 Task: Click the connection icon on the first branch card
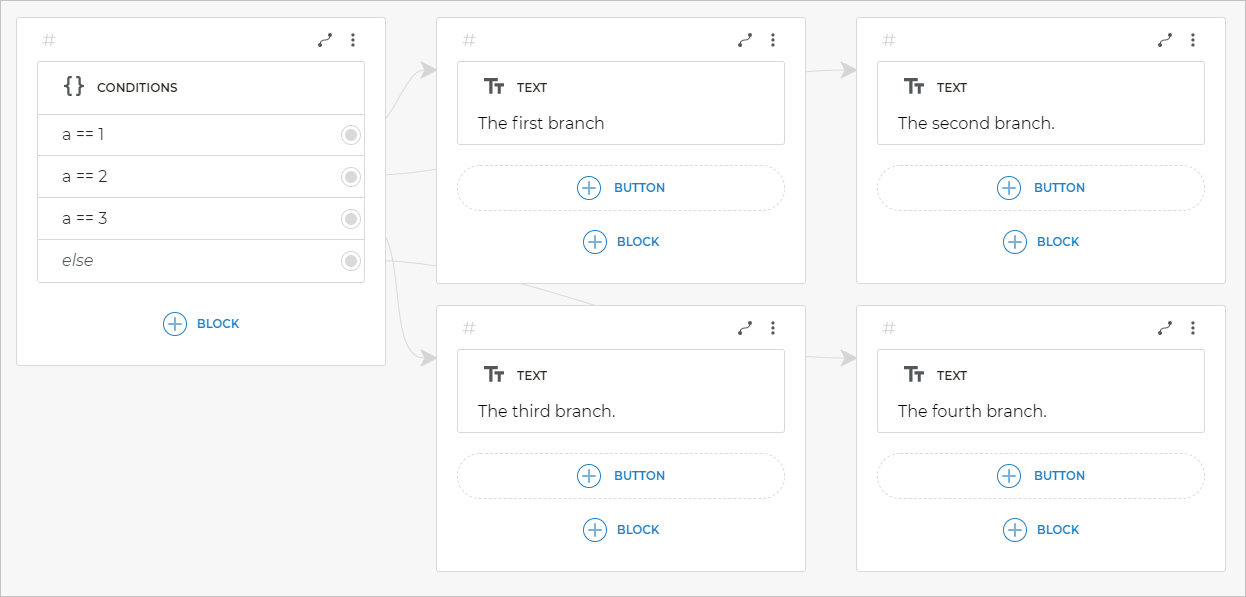745,40
